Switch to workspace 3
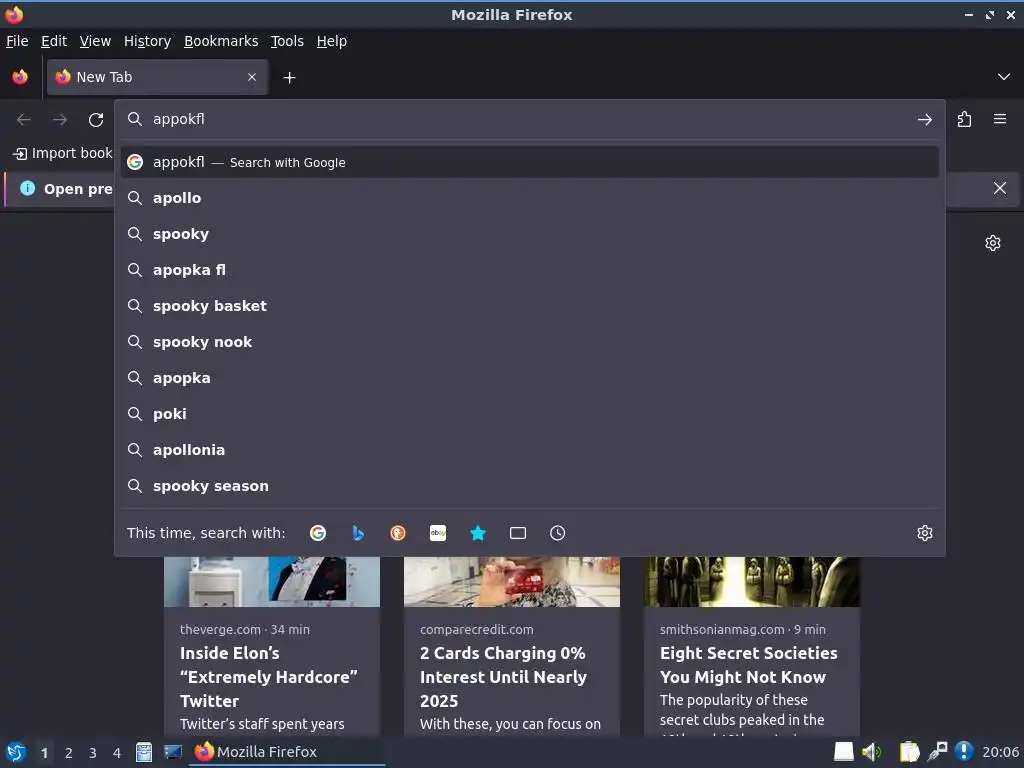 93,753
